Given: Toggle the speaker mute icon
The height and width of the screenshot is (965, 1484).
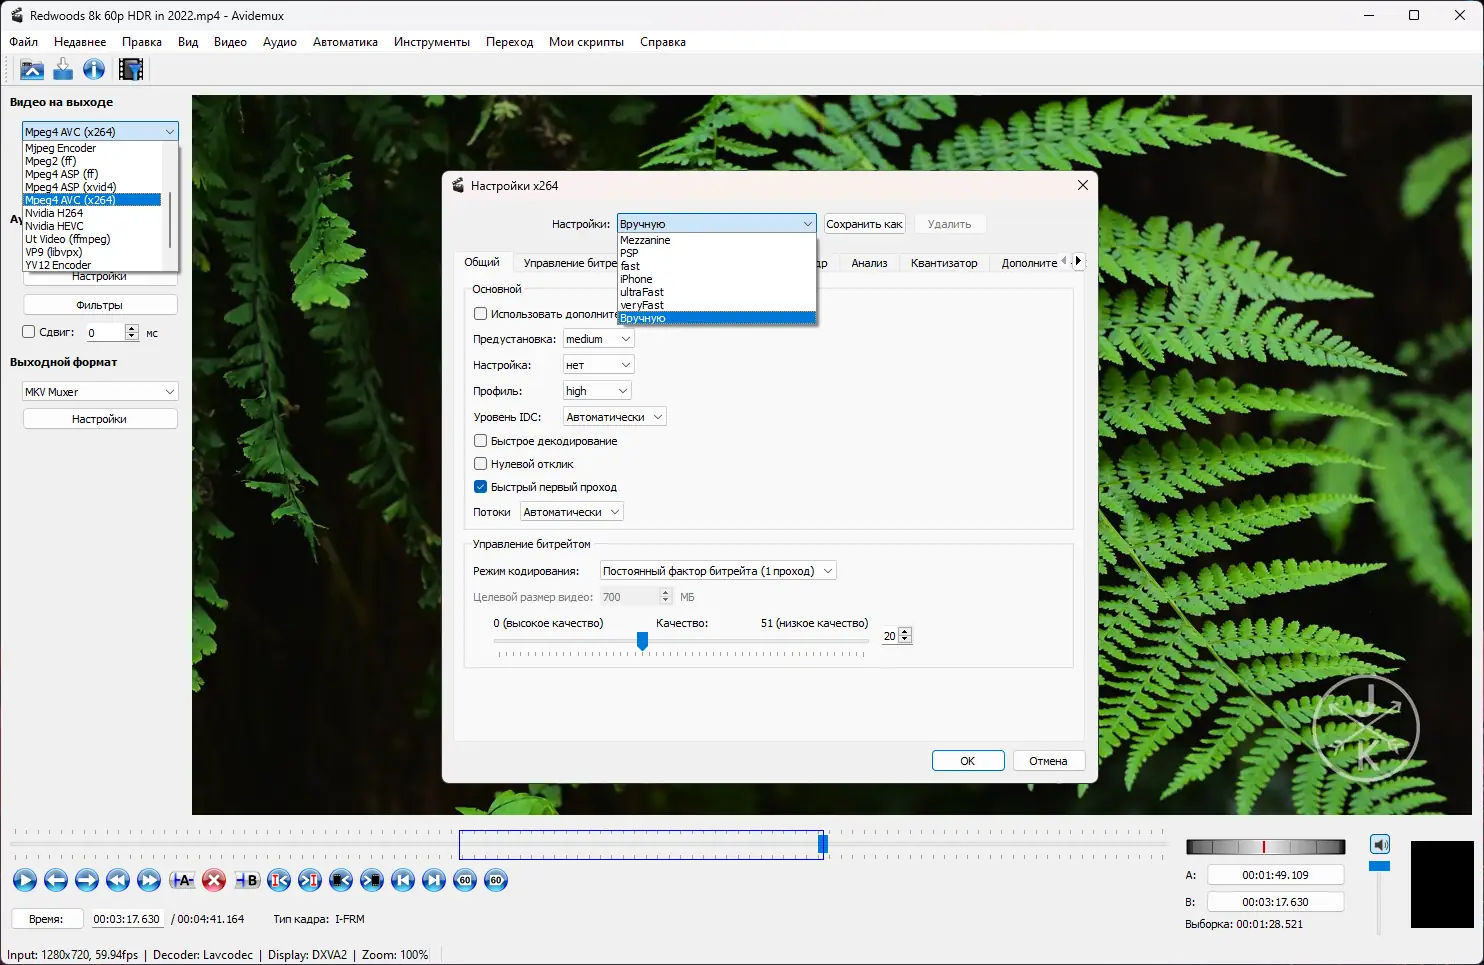Looking at the screenshot, I should [x=1380, y=845].
